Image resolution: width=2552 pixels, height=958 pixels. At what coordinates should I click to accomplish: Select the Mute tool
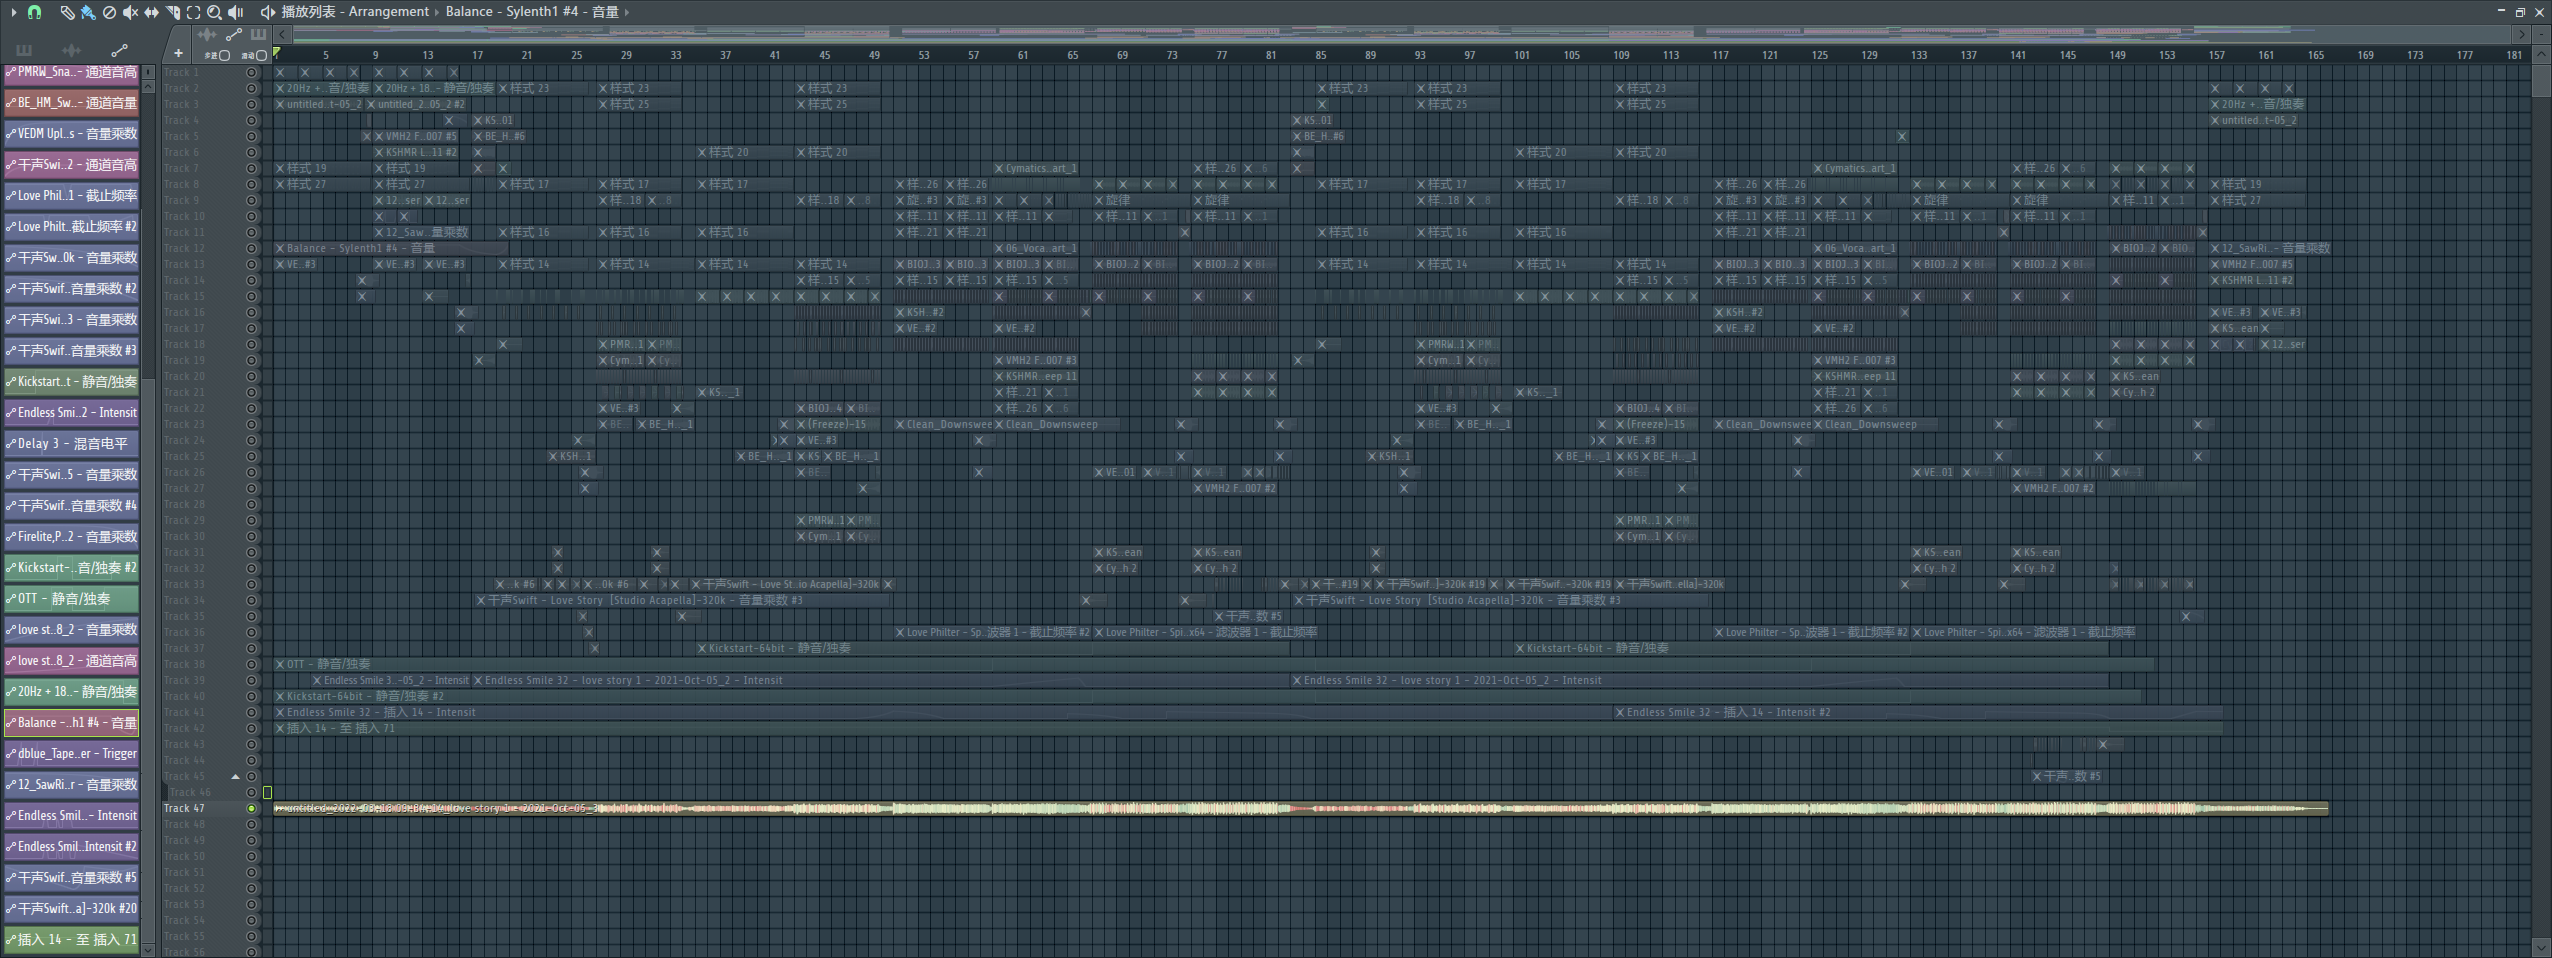click(x=130, y=12)
